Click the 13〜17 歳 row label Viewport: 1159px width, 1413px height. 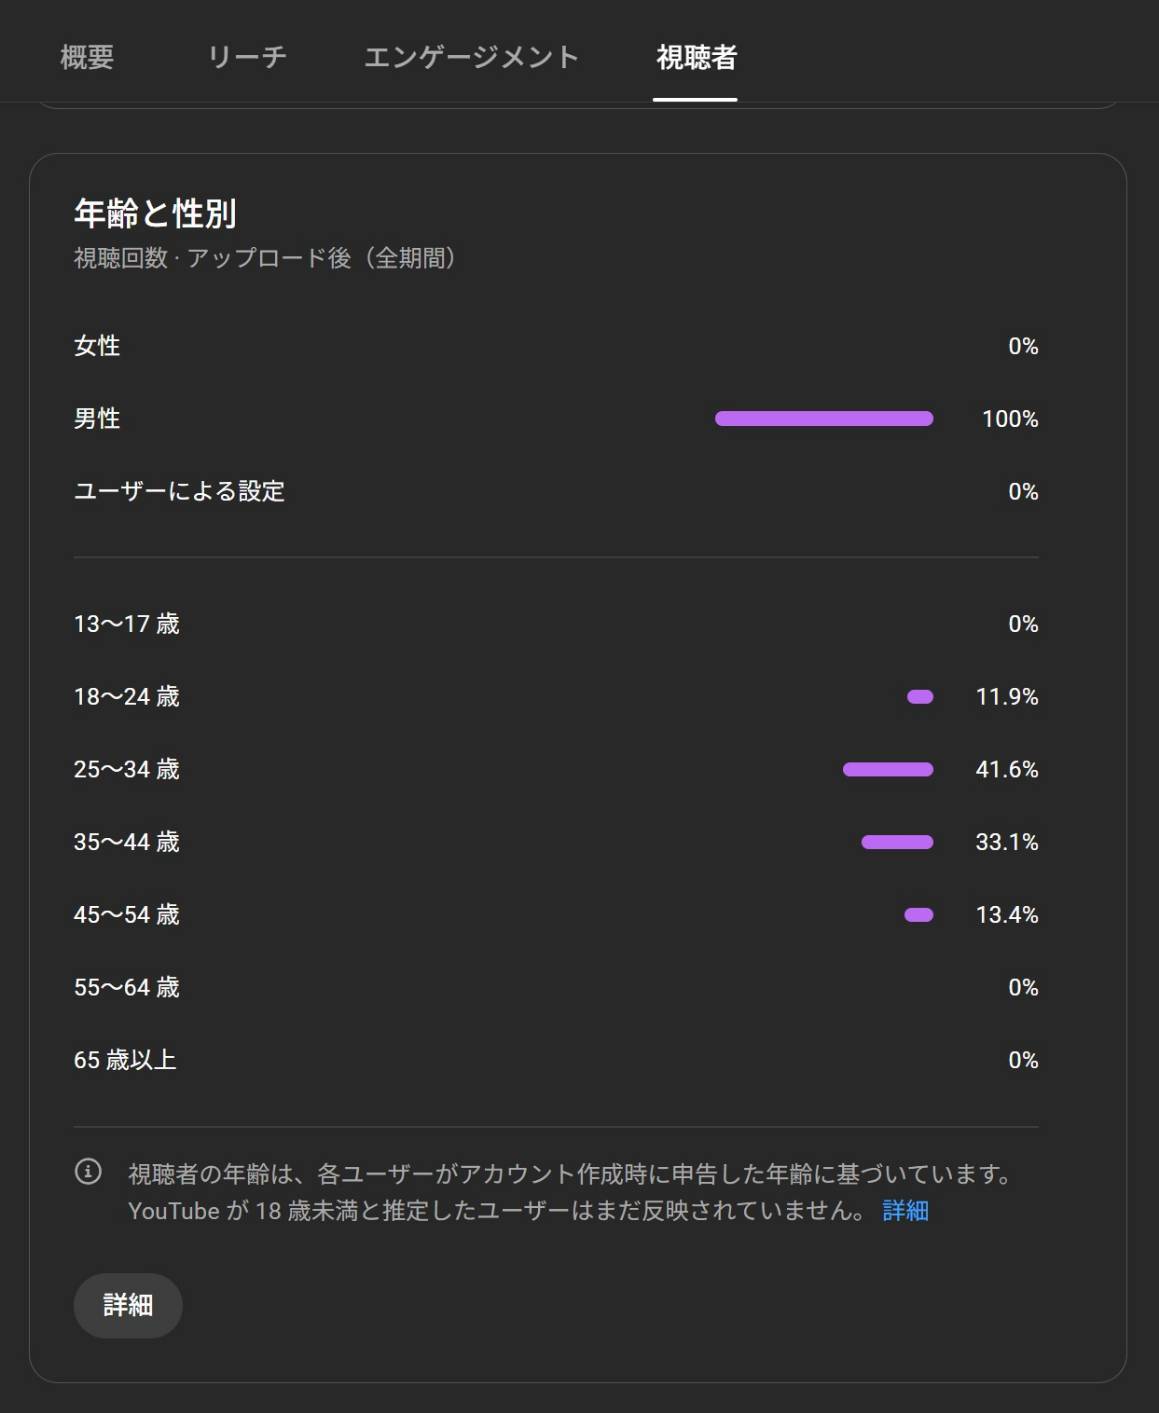126,624
